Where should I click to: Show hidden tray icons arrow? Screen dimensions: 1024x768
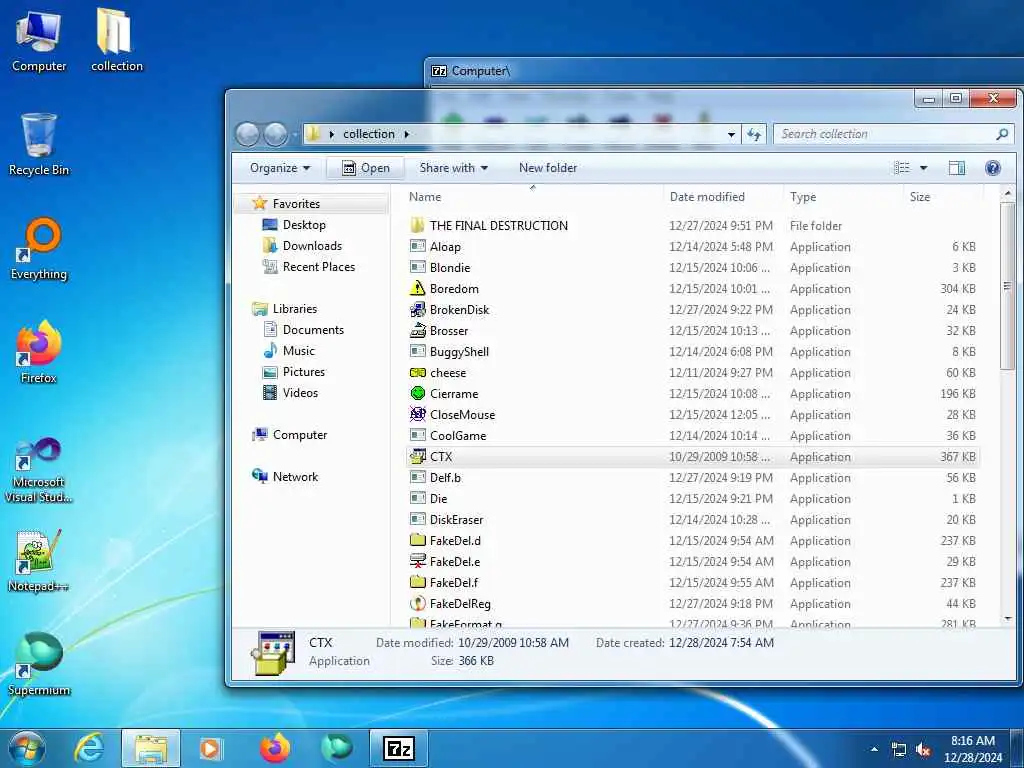[x=874, y=749]
